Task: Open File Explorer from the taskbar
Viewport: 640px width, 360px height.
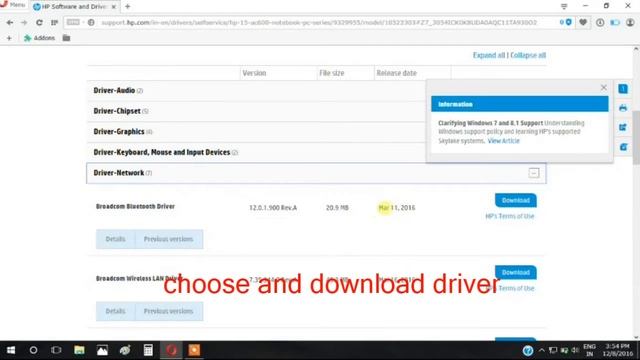Action: tap(79, 350)
